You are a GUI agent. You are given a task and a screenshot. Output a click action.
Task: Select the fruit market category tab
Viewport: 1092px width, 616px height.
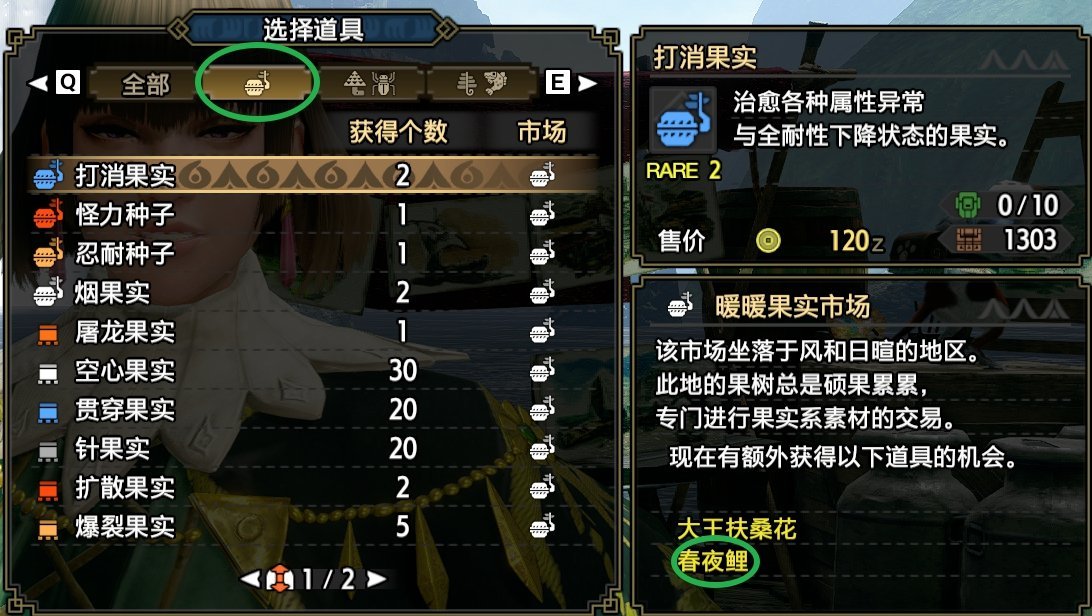click(x=258, y=84)
